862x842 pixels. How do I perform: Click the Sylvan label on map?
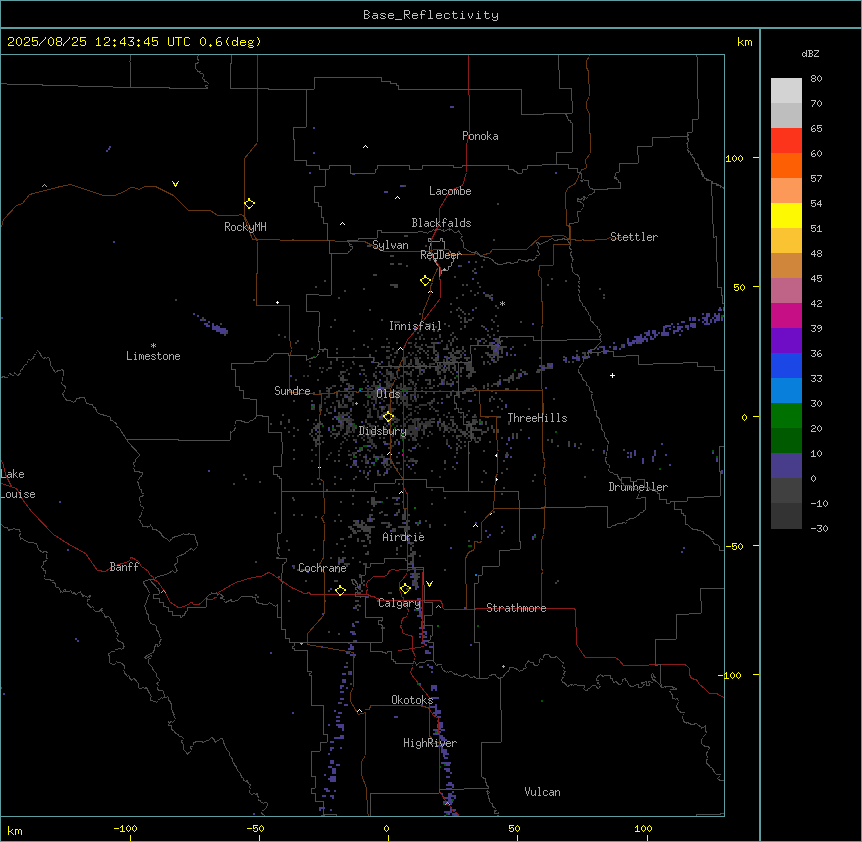tap(390, 245)
